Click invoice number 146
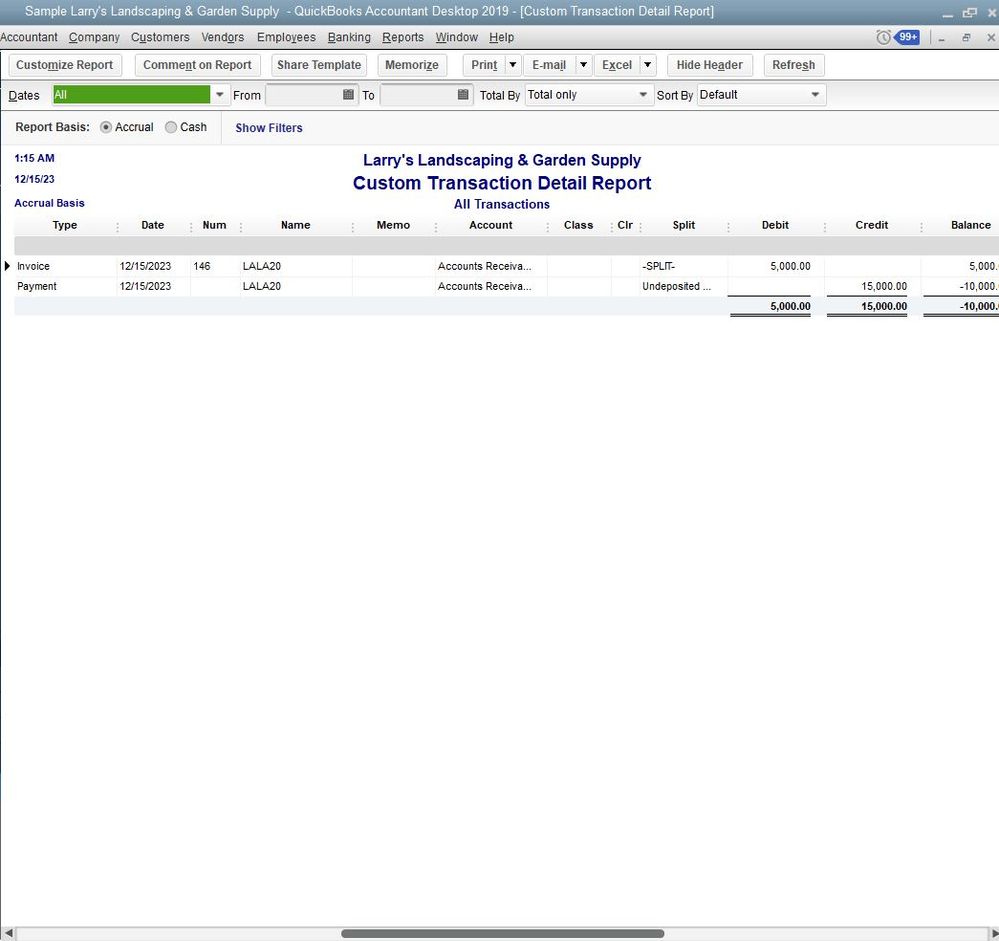 coord(202,266)
